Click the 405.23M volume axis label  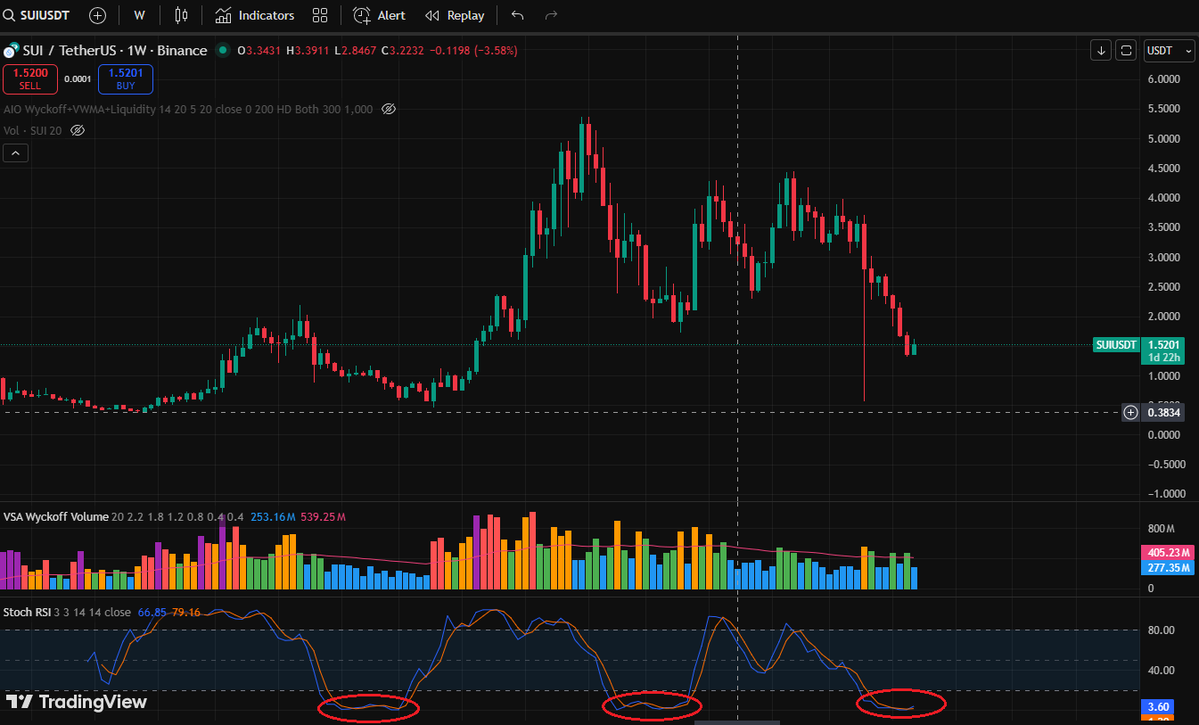(x=1168, y=552)
